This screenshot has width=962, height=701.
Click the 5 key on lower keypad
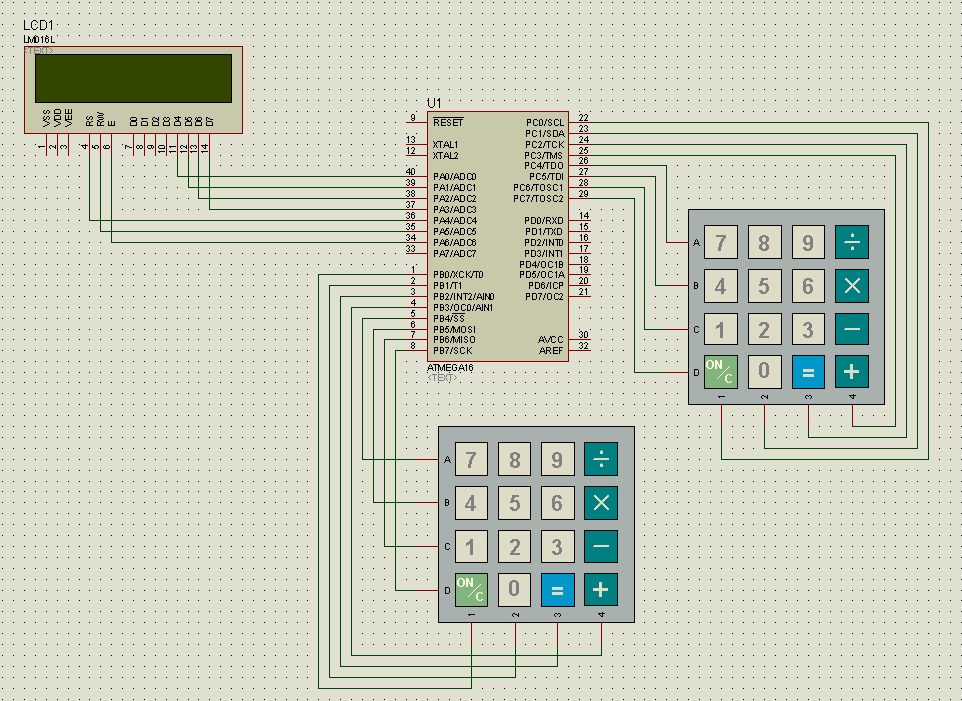click(x=514, y=503)
